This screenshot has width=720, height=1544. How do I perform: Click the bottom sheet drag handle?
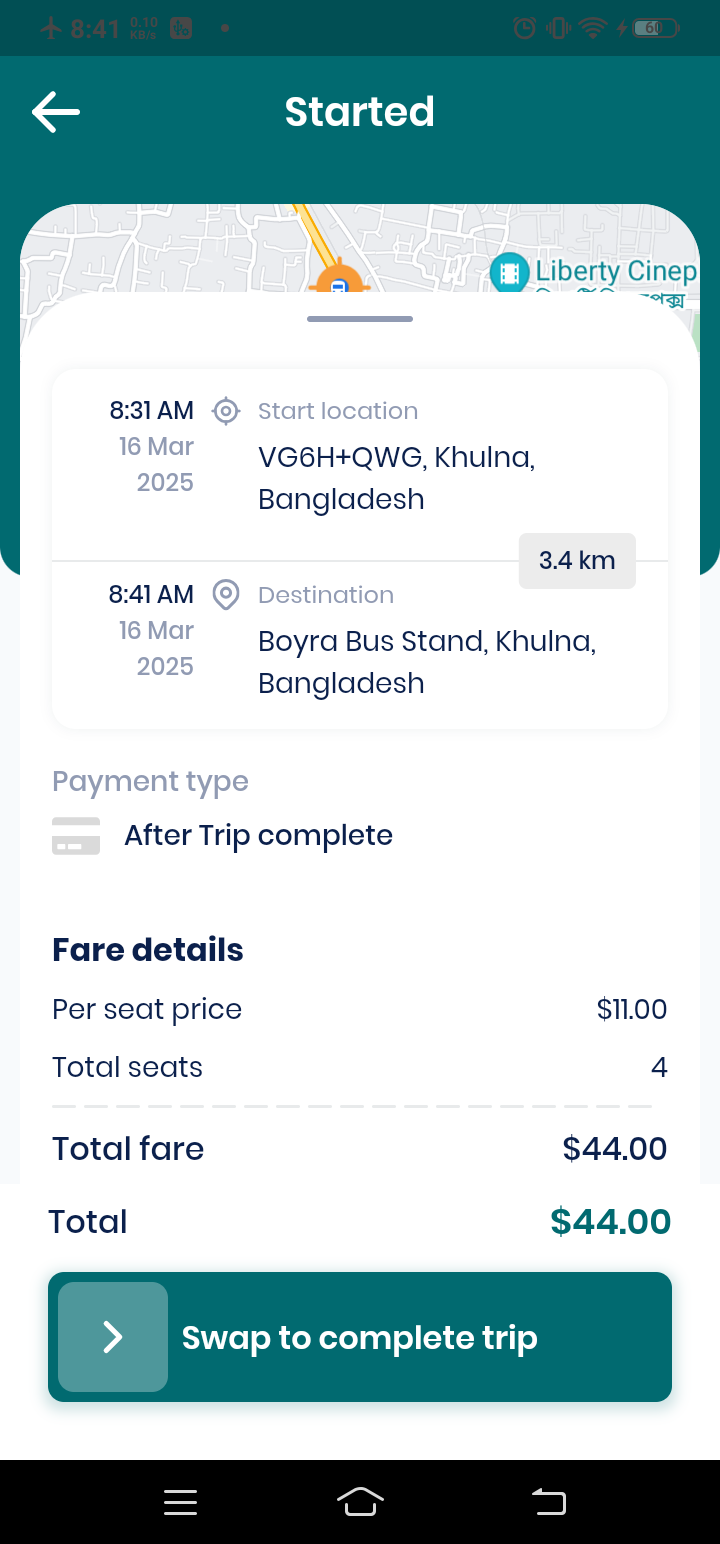click(x=360, y=319)
